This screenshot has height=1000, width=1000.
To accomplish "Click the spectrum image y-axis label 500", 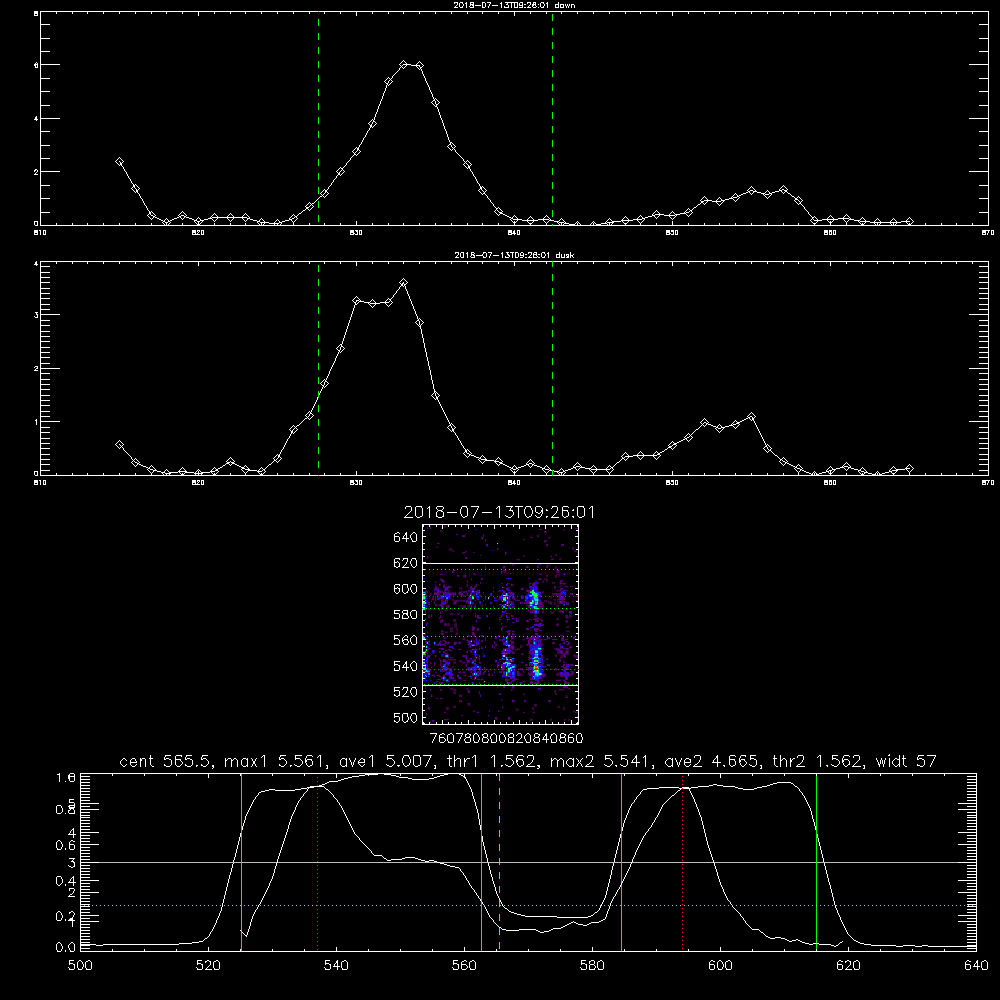I will point(405,718).
